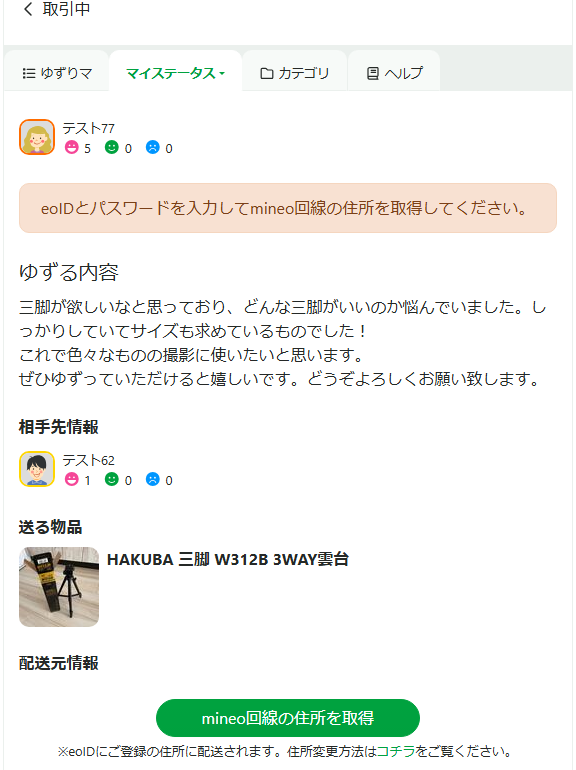This screenshot has width=576, height=770.
Task: Open the HAKUBA 三脚 W312B item title
Action: [228, 559]
